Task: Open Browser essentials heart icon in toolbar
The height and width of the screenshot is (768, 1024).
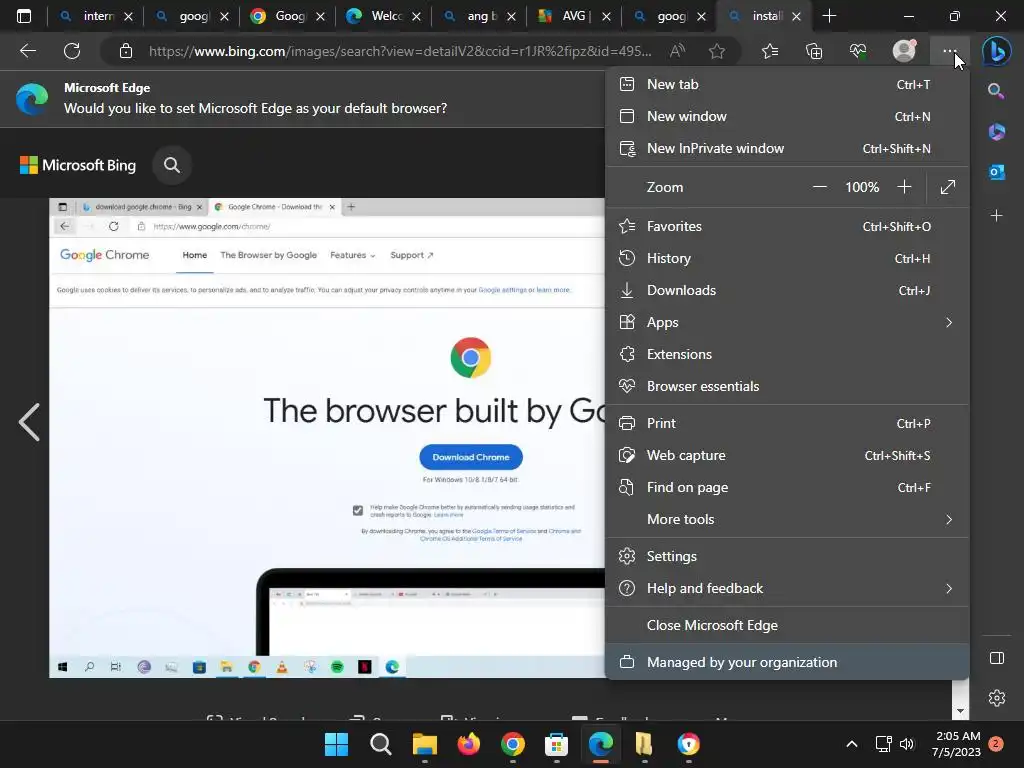Action: coord(858,51)
